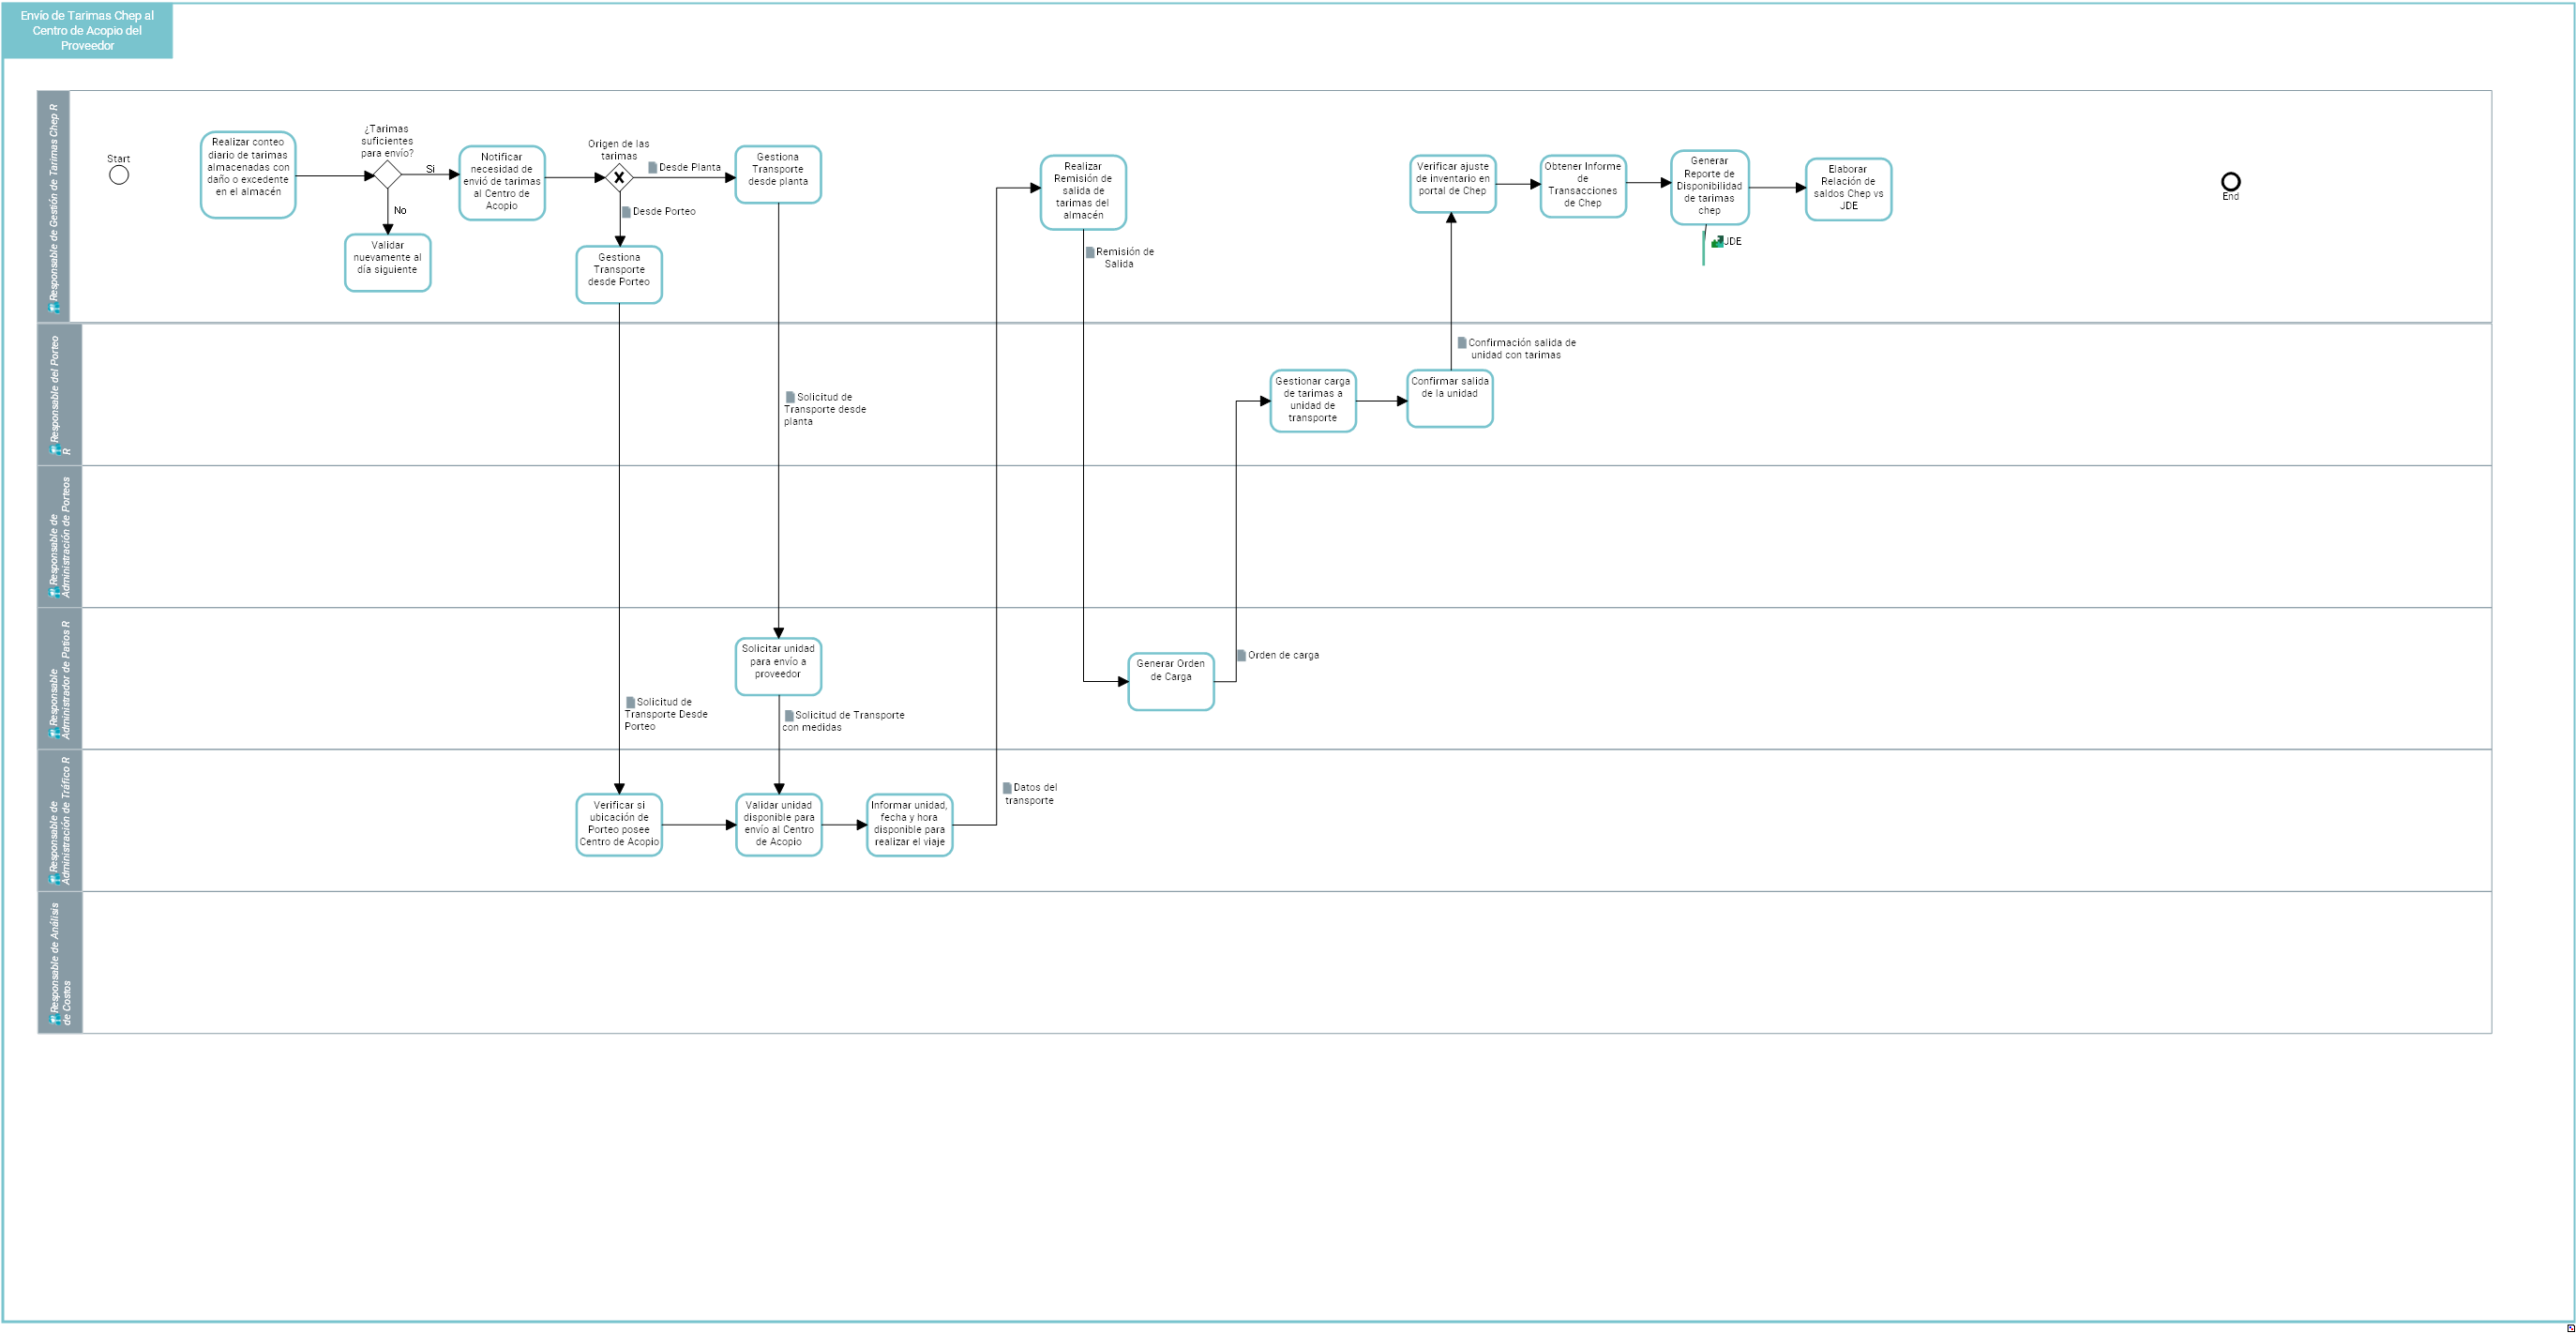2576x1333 pixels.
Task: Click the resize corner icon of the diagram
Action: click(2570, 1328)
